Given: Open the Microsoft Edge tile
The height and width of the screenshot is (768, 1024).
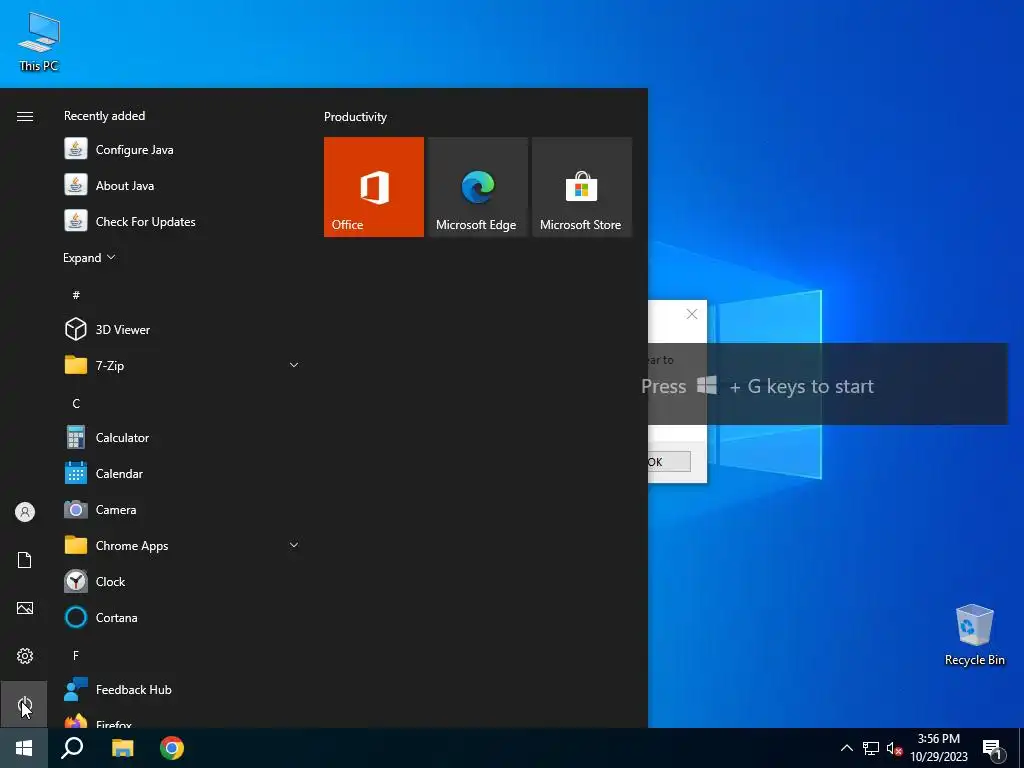Looking at the screenshot, I should point(477,187).
